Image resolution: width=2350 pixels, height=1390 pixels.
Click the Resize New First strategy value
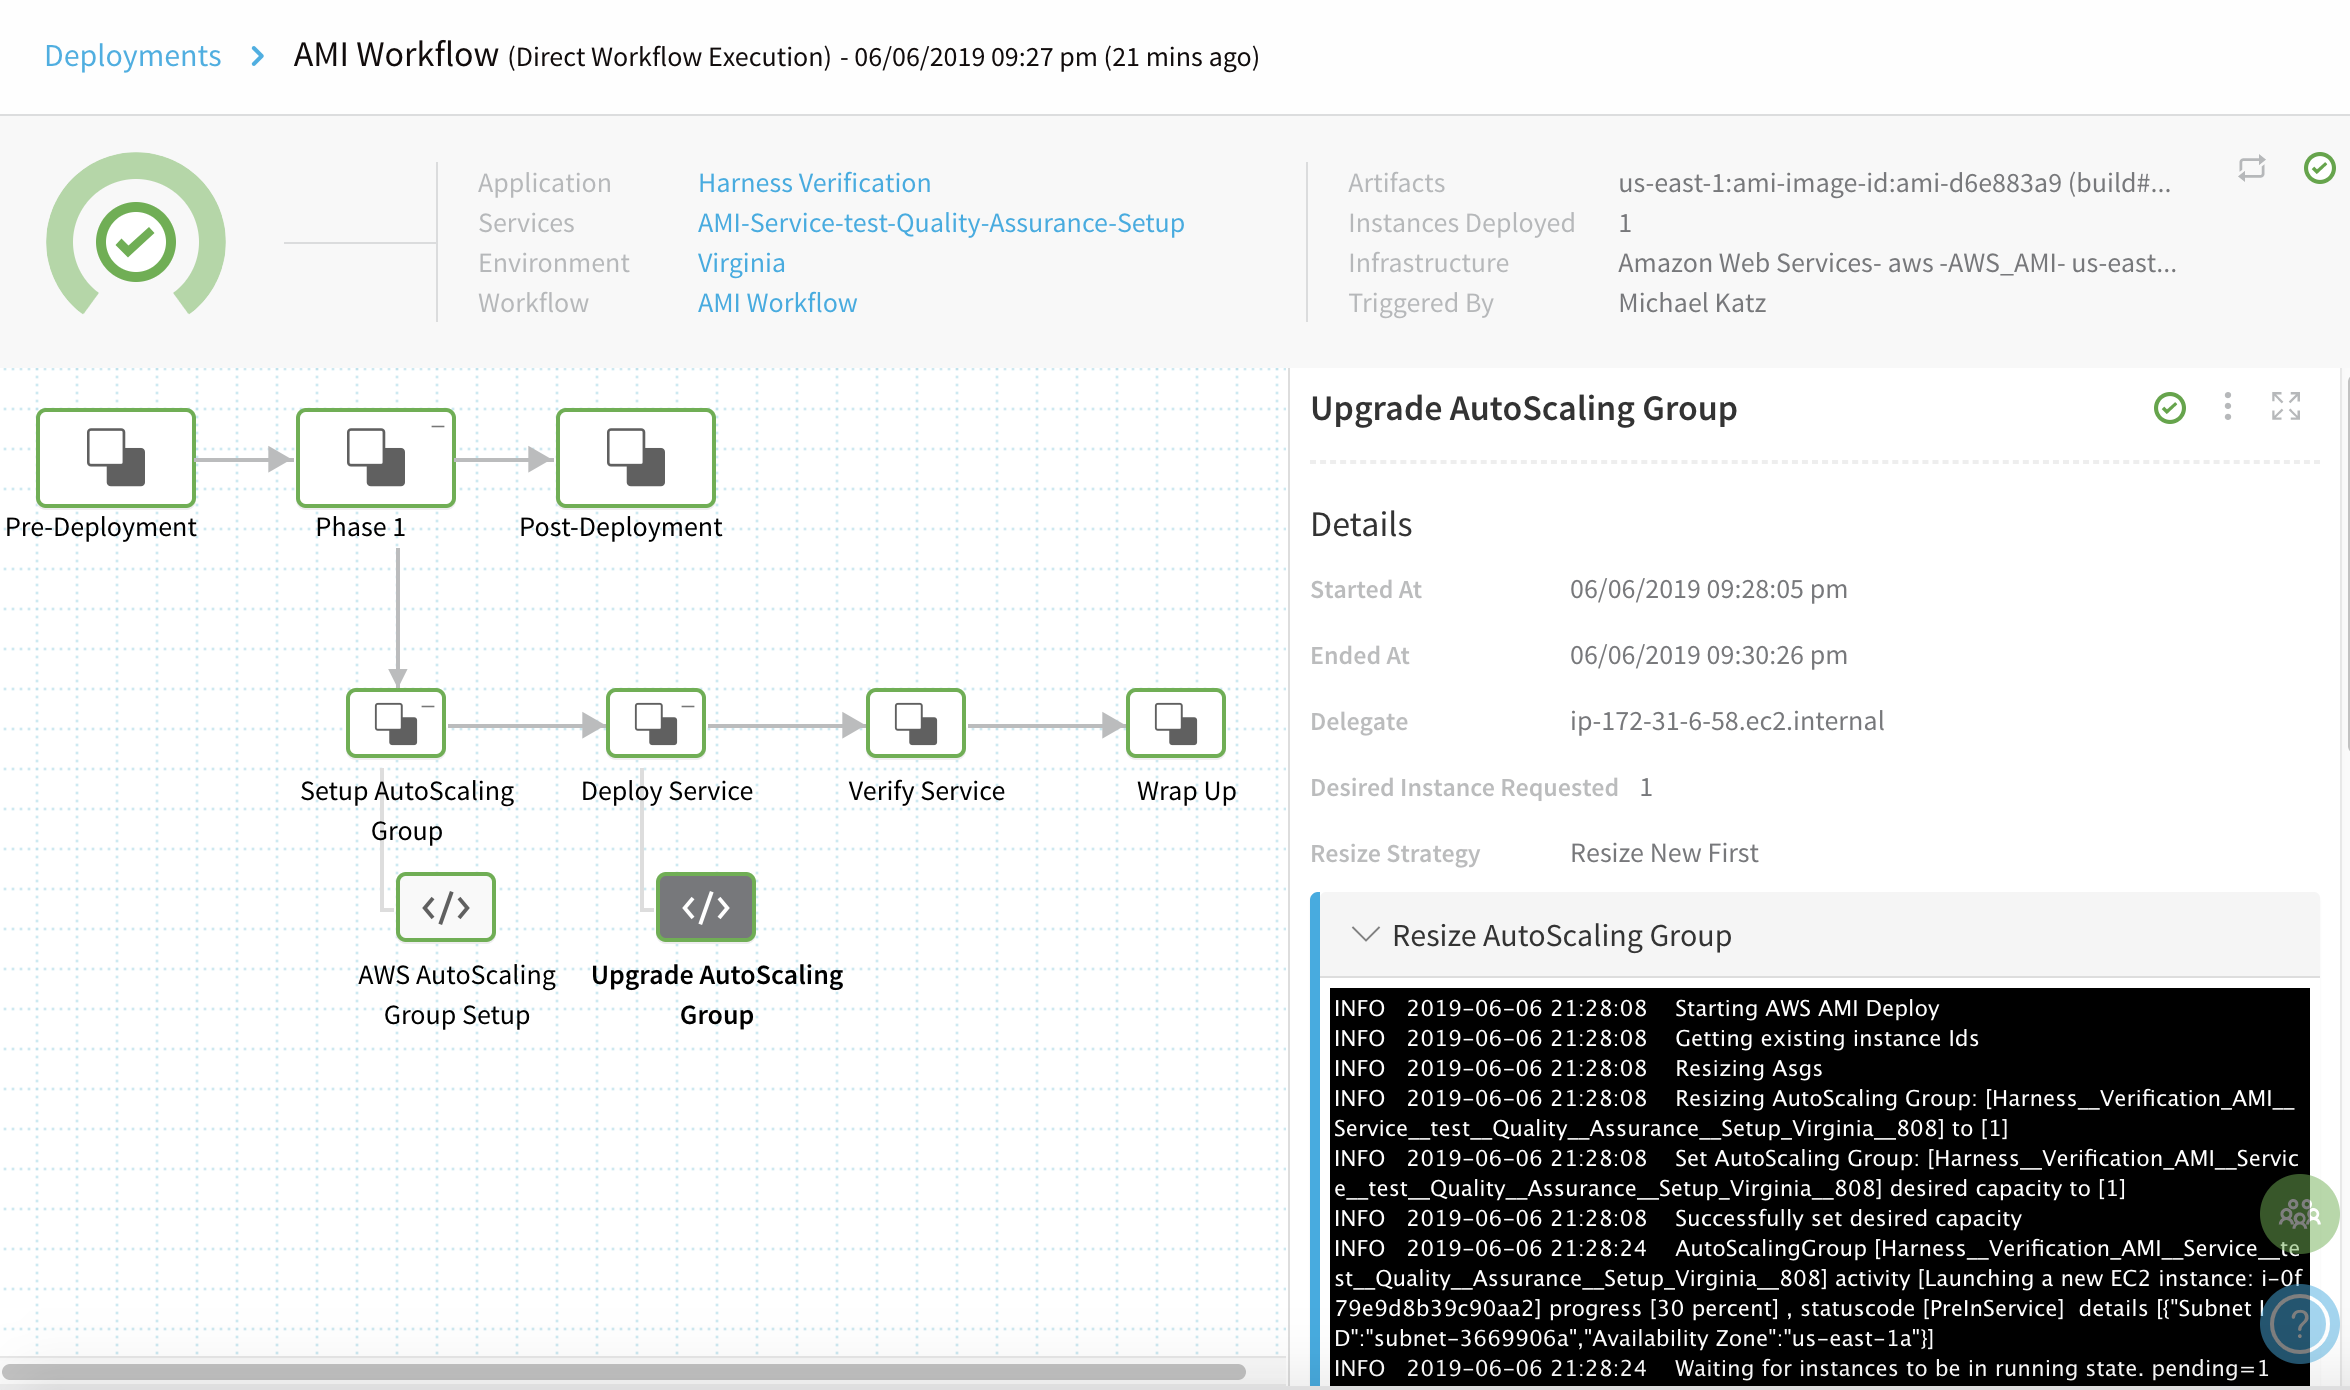click(x=1664, y=852)
